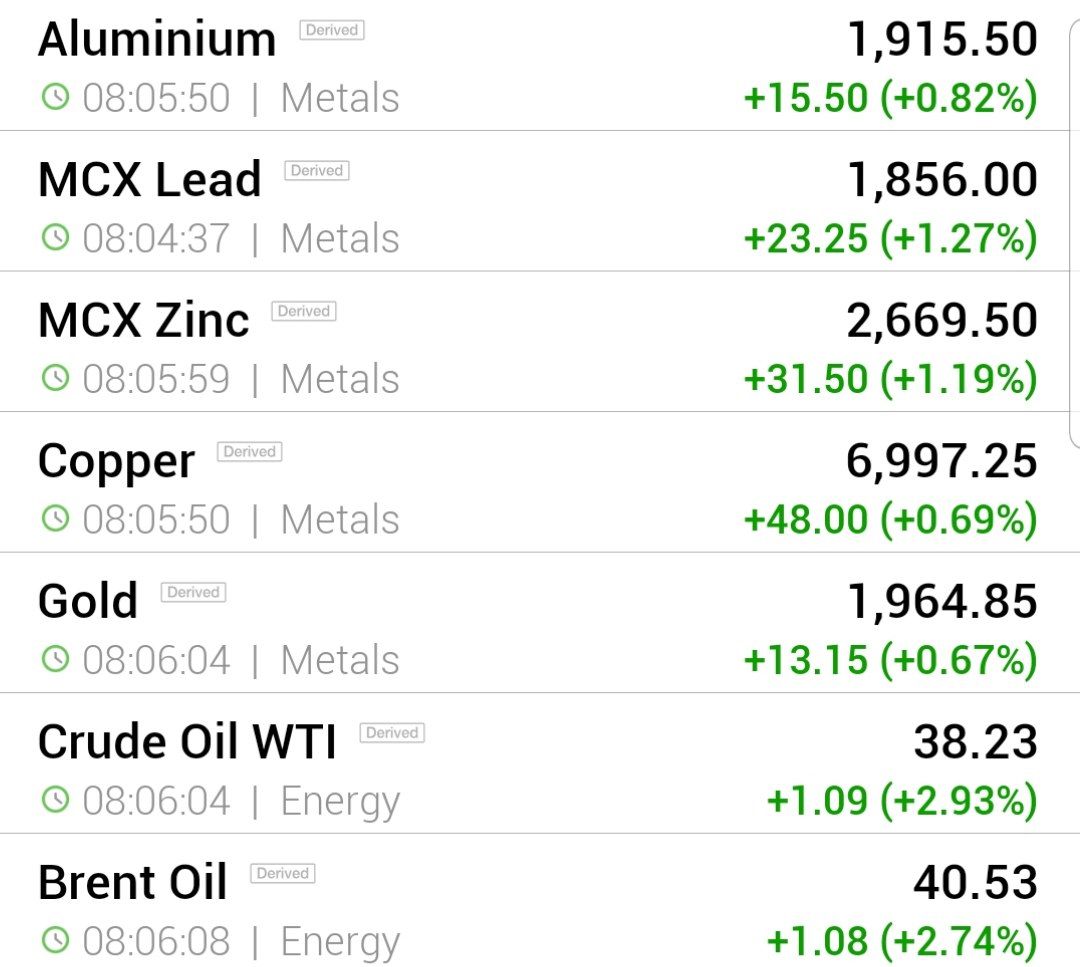Tap the Derived badge next to Aluminium

tap(331, 30)
